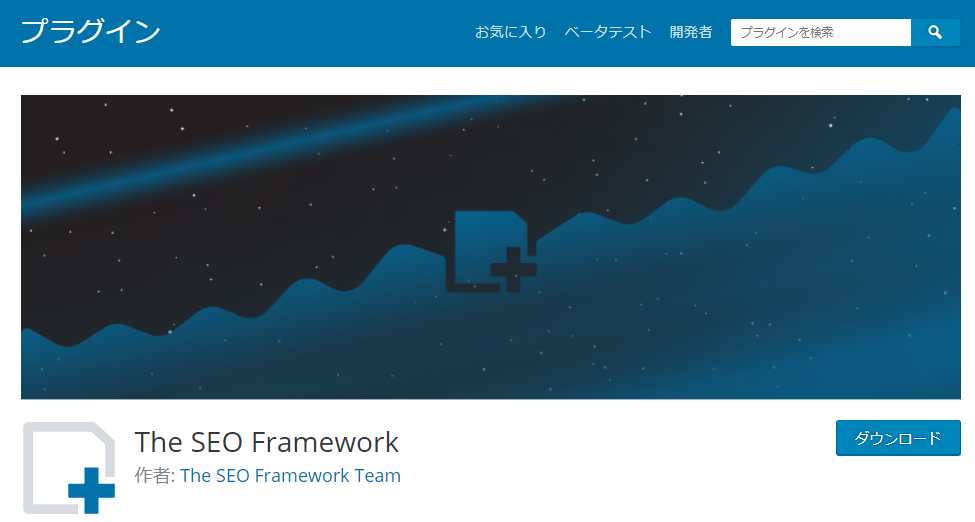Click the starry plugin banner image
The width and height of the screenshot is (975, 522).
pos(491,247)
